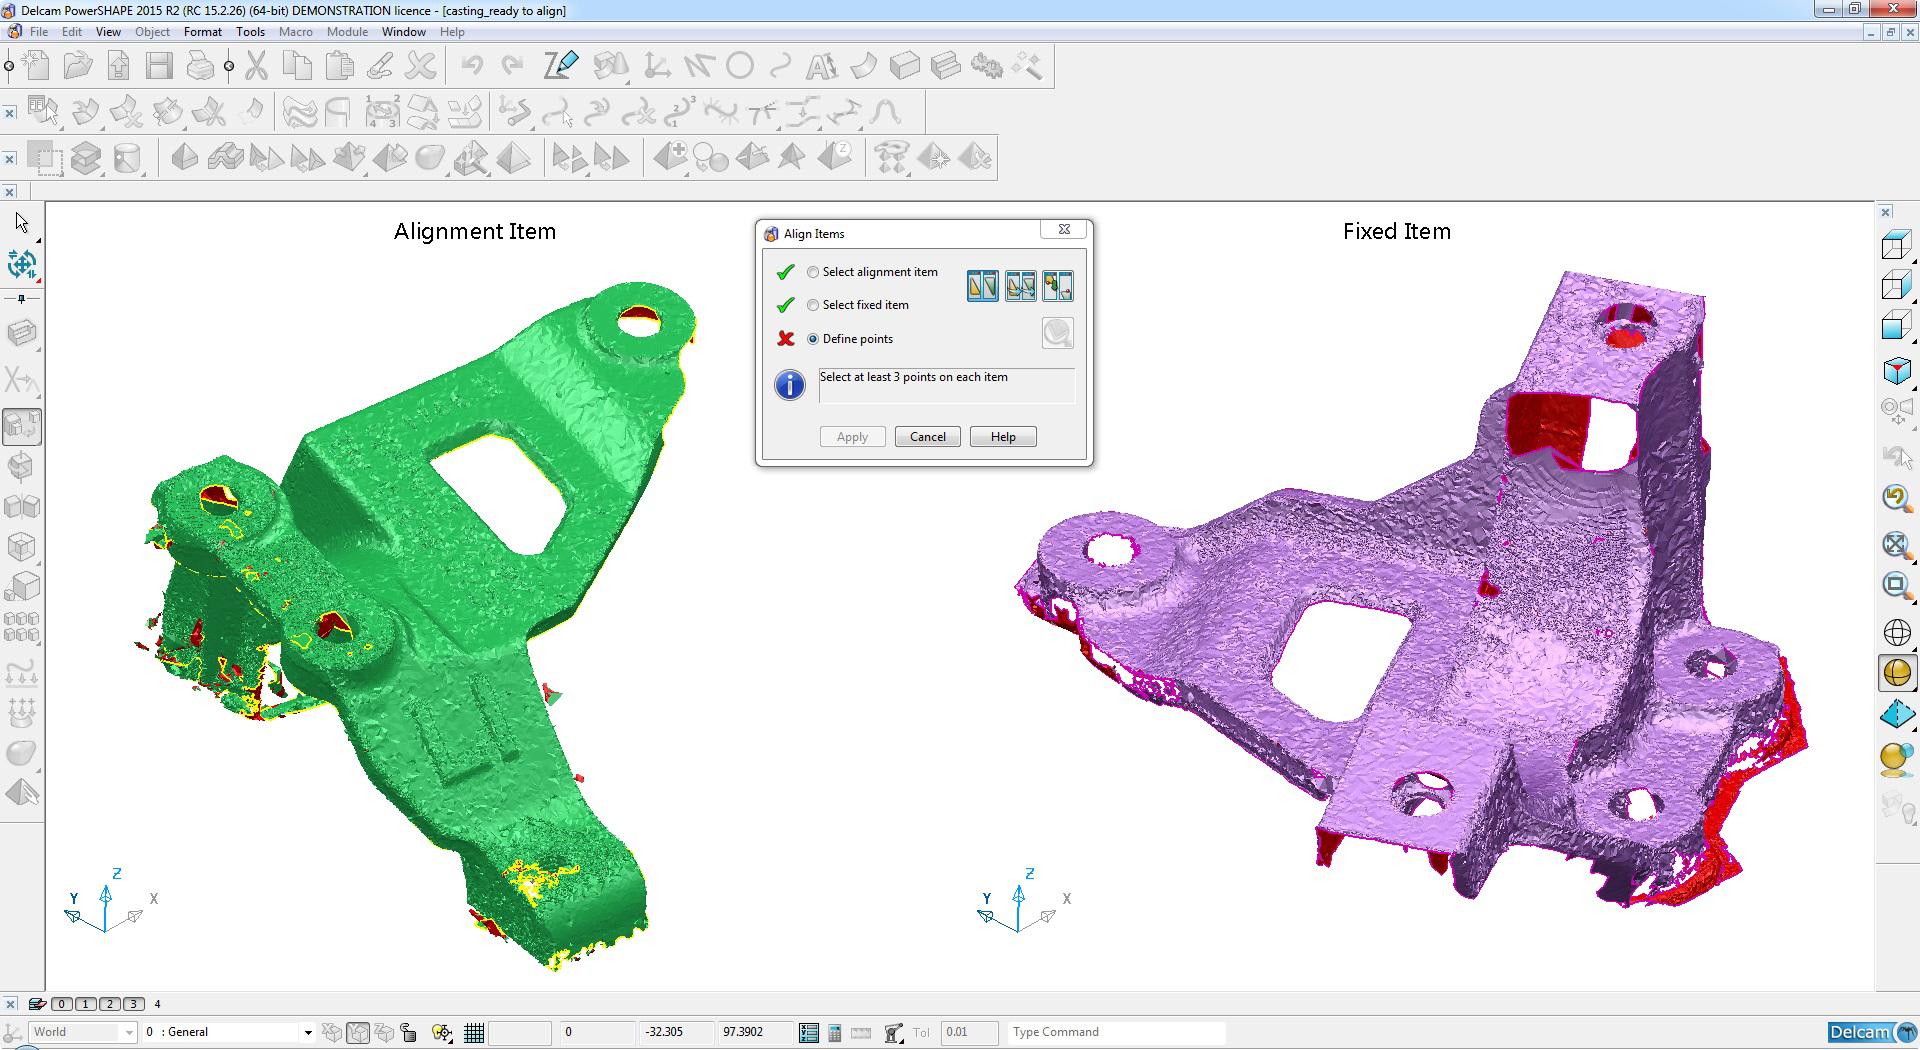This screenshot has height=1050, width=1920.
Task: Open the Annotation text tool
Action: (x=821, y=67)
